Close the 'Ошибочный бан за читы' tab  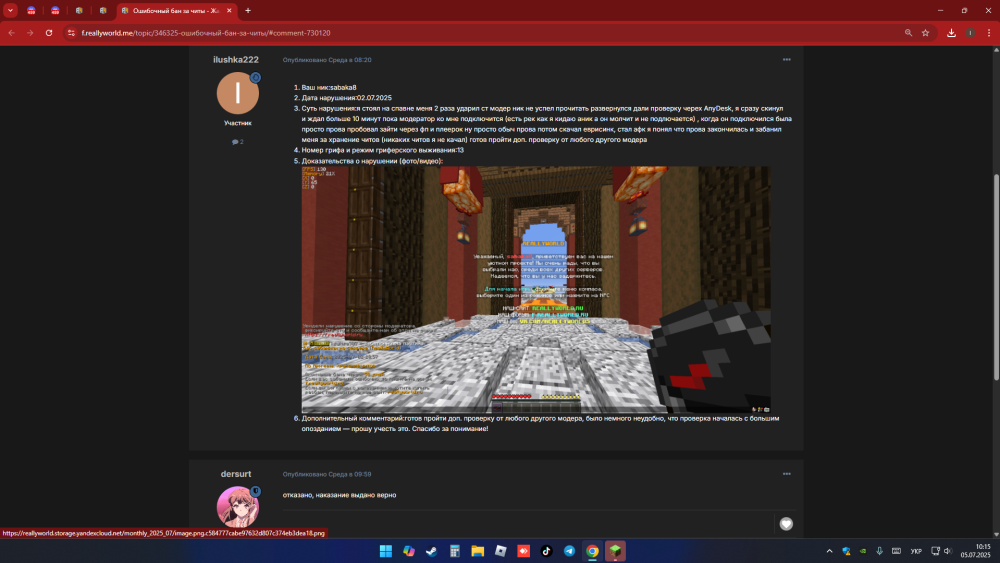[229, 11]
